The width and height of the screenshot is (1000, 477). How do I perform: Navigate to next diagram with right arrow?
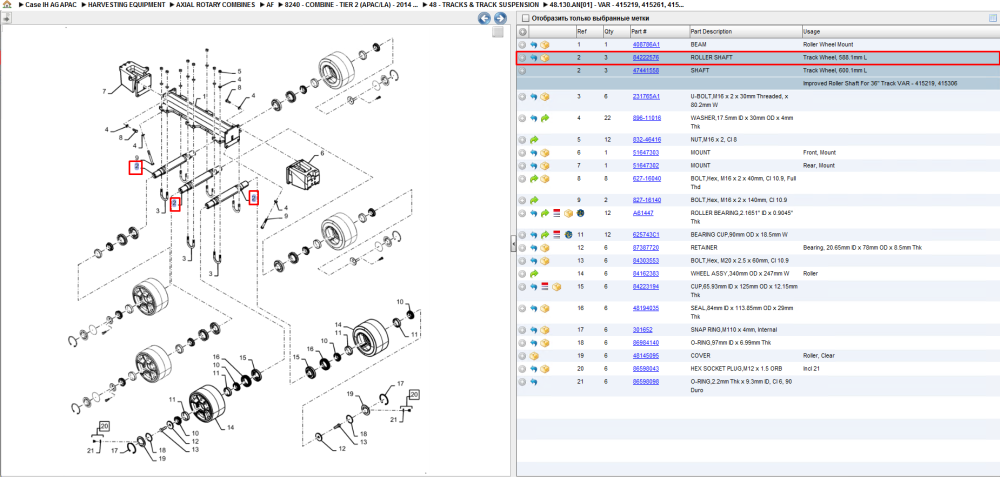[x=500, y=18]
